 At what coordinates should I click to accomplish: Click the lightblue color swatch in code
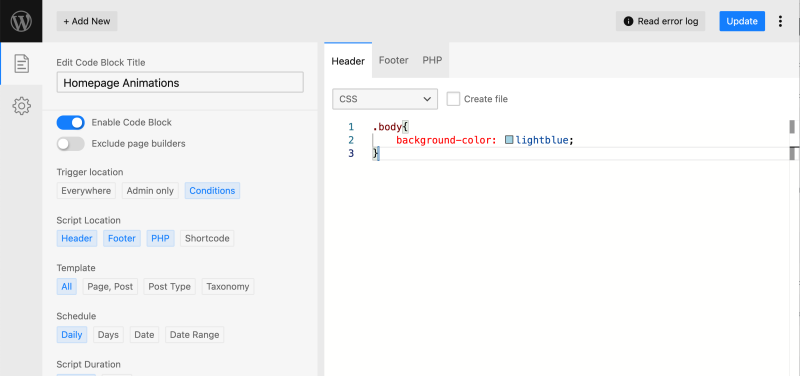(509, 139)
